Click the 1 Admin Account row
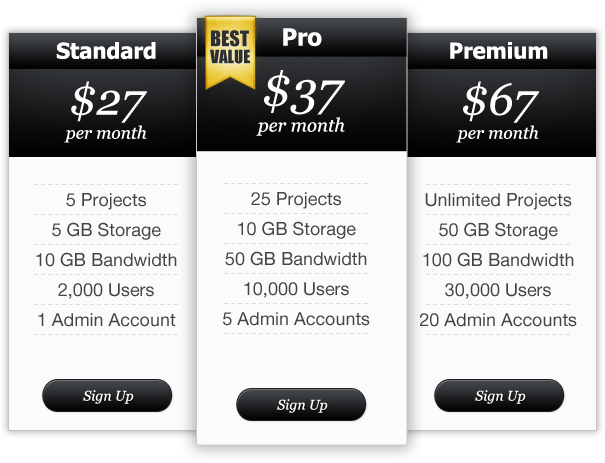This screenshot has width=605, height=463. coord(106,320)
